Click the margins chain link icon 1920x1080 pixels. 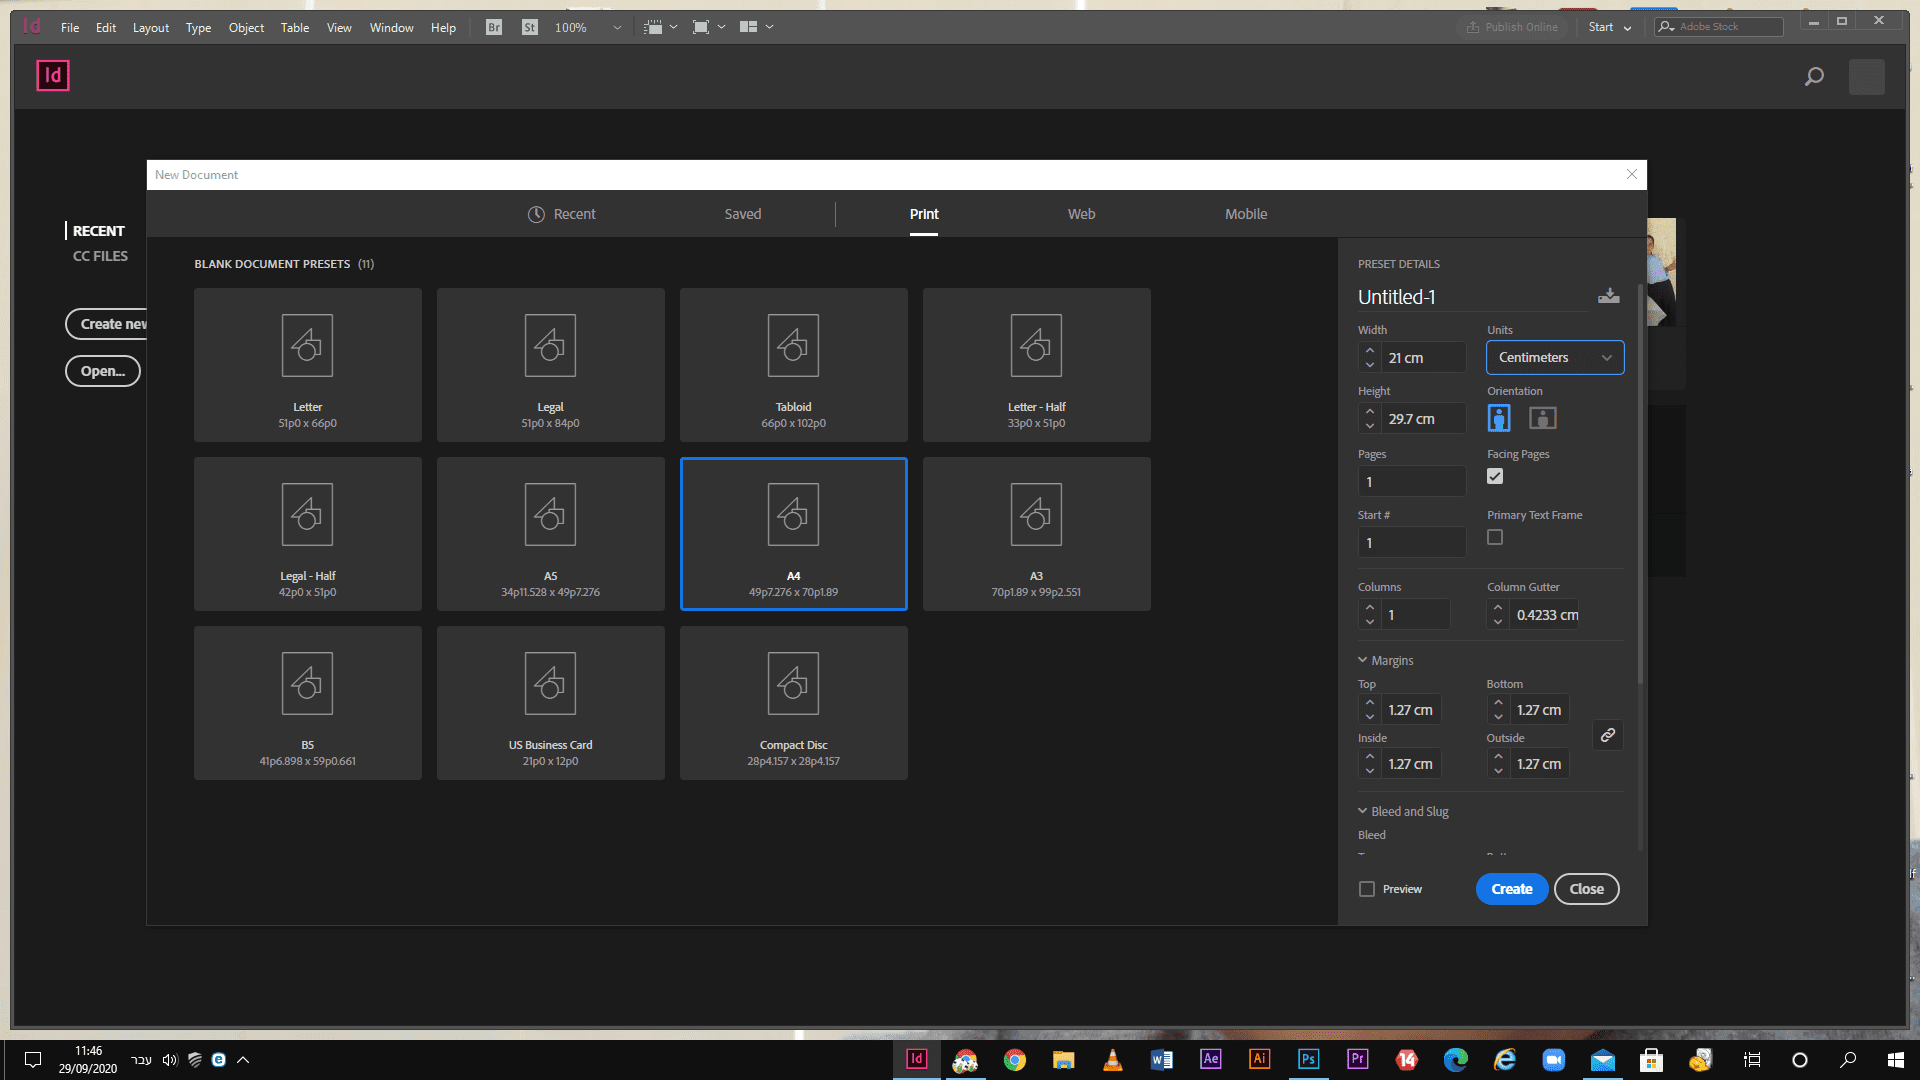click(1607, 736)
